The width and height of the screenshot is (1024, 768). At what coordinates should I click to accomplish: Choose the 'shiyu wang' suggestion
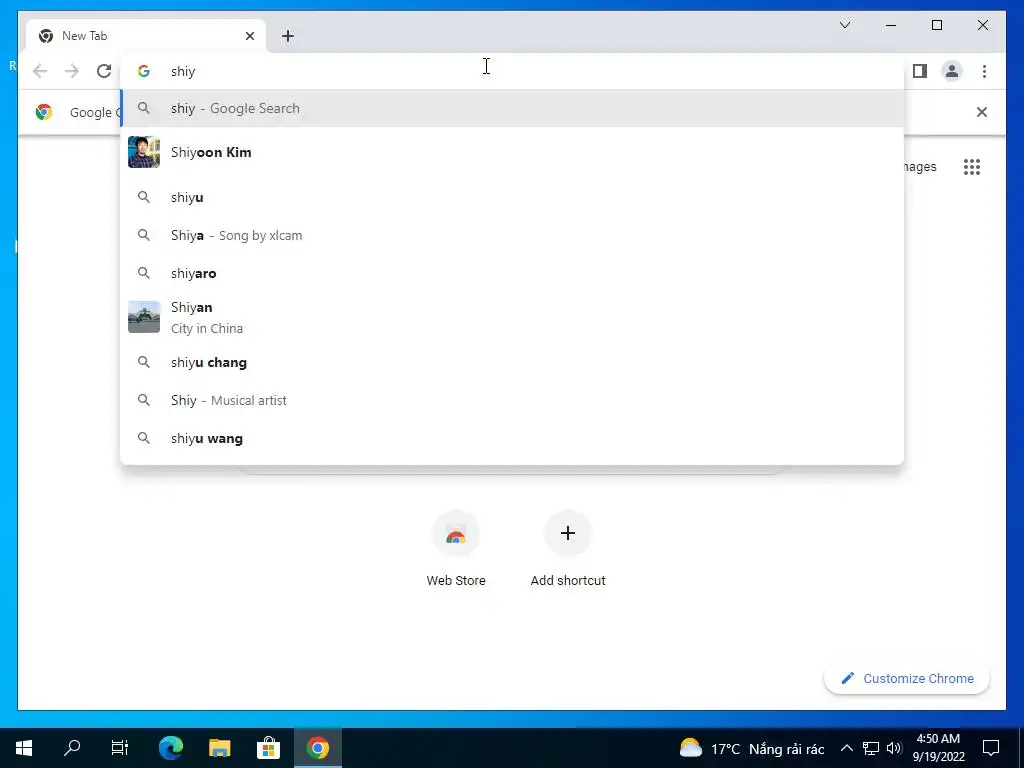(x=512, y=438)
